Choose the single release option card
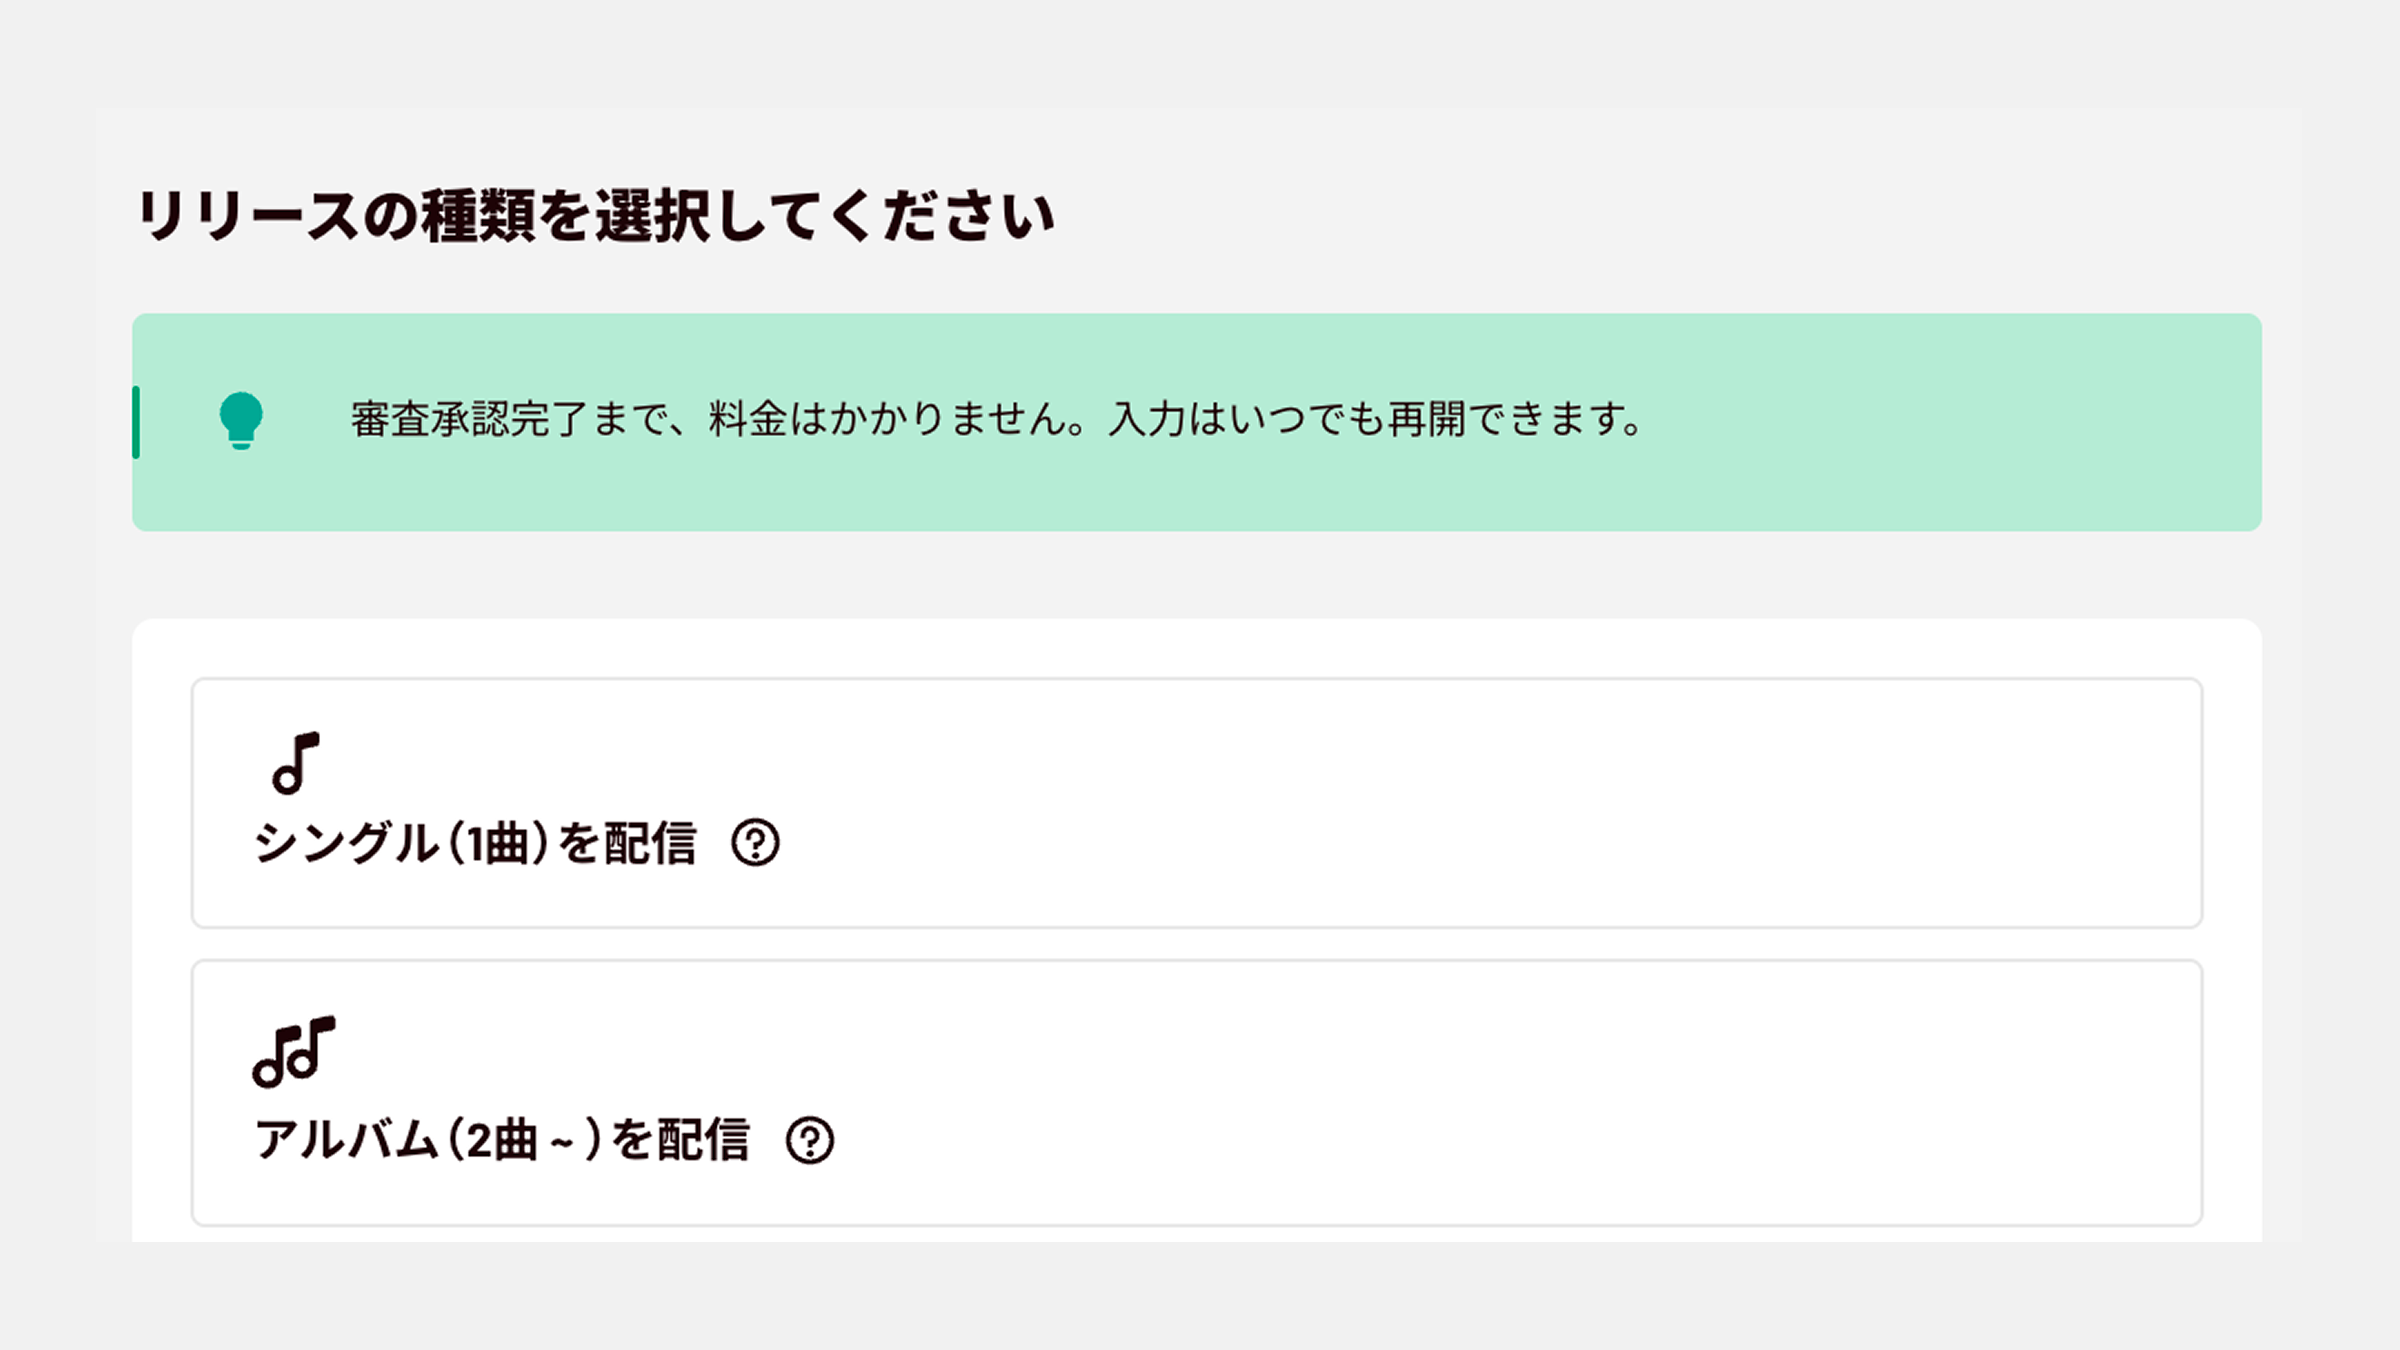This screenshot has height=1350, width=2400. 1197,803
